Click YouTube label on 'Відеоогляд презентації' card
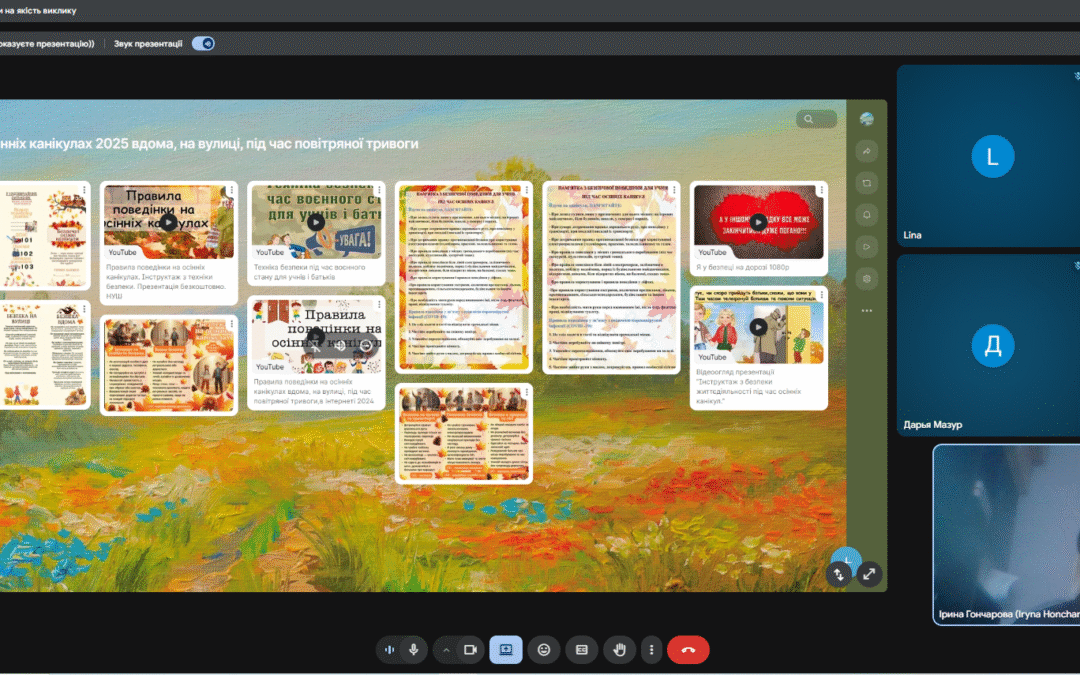 pos(712,357)
